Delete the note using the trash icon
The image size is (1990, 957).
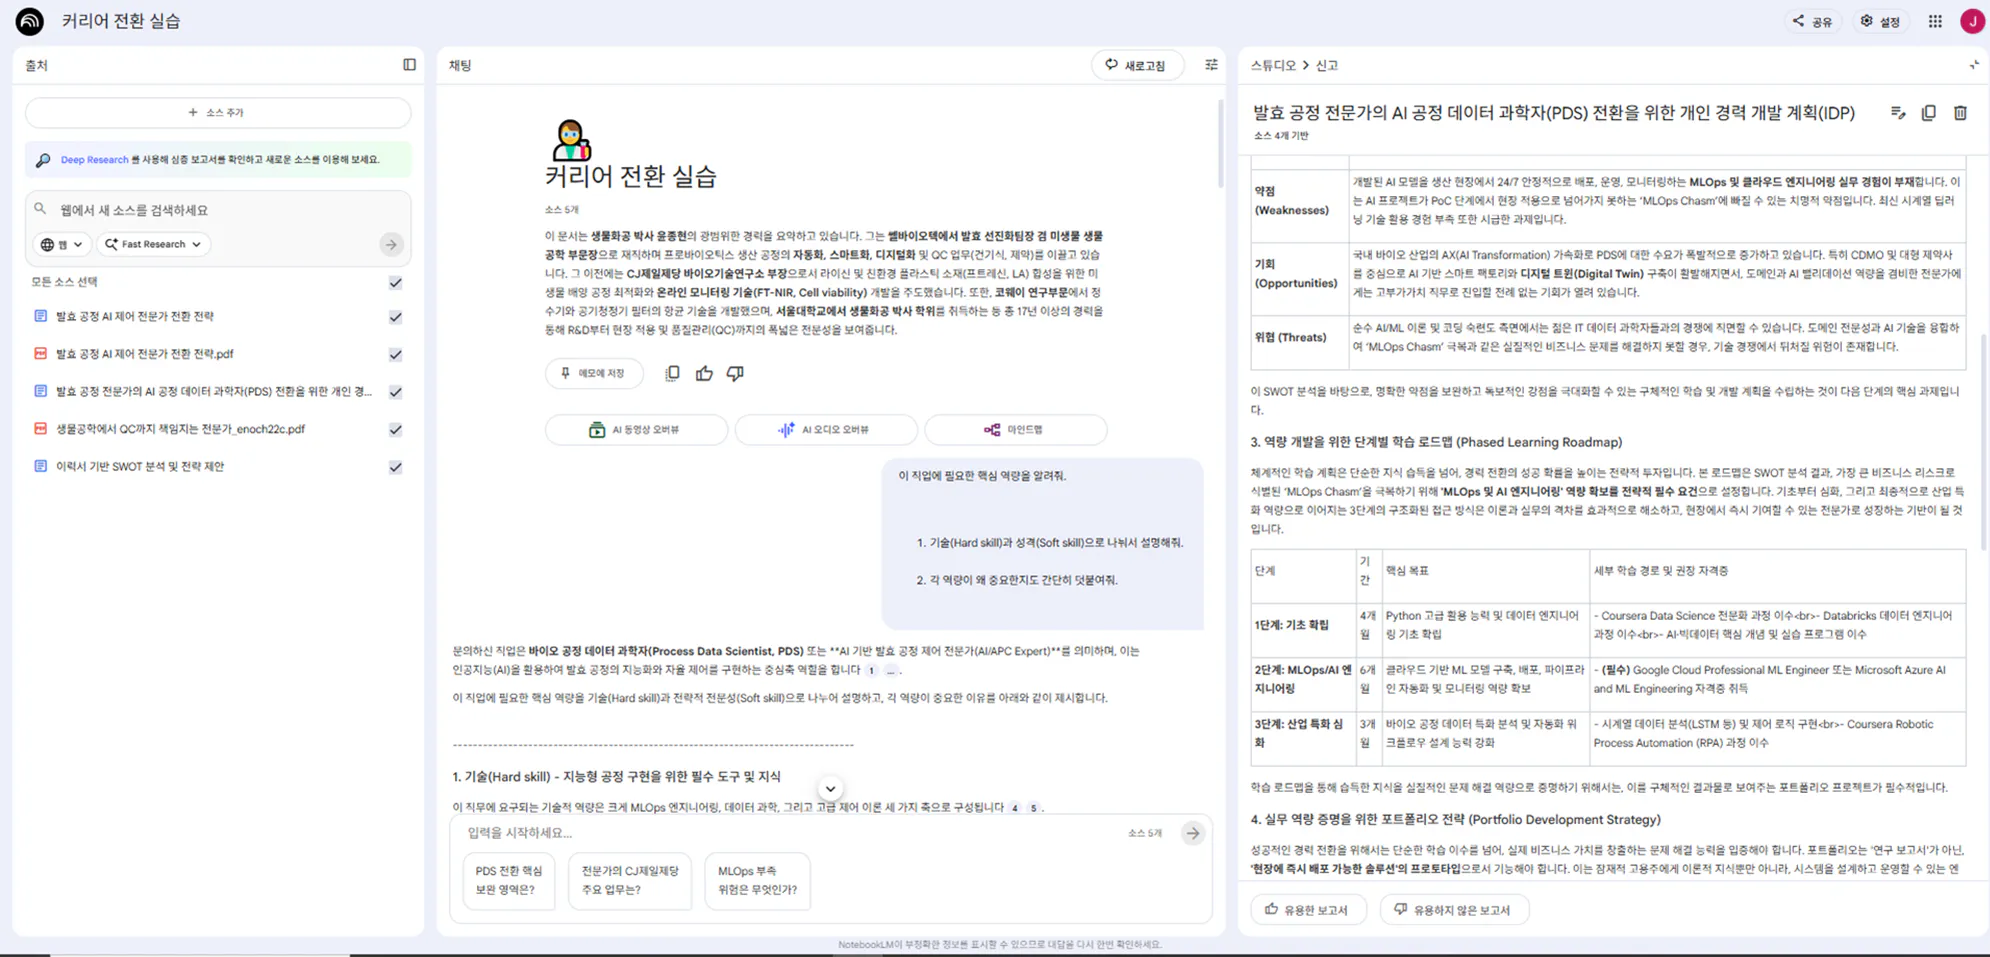tap(1960, 112)
